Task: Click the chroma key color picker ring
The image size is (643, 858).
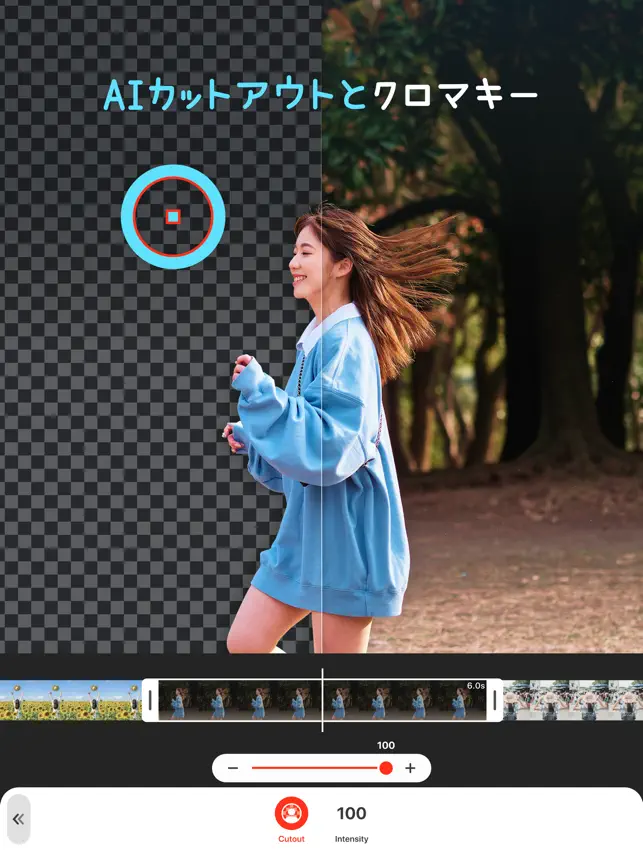Action: pos(173,217)
